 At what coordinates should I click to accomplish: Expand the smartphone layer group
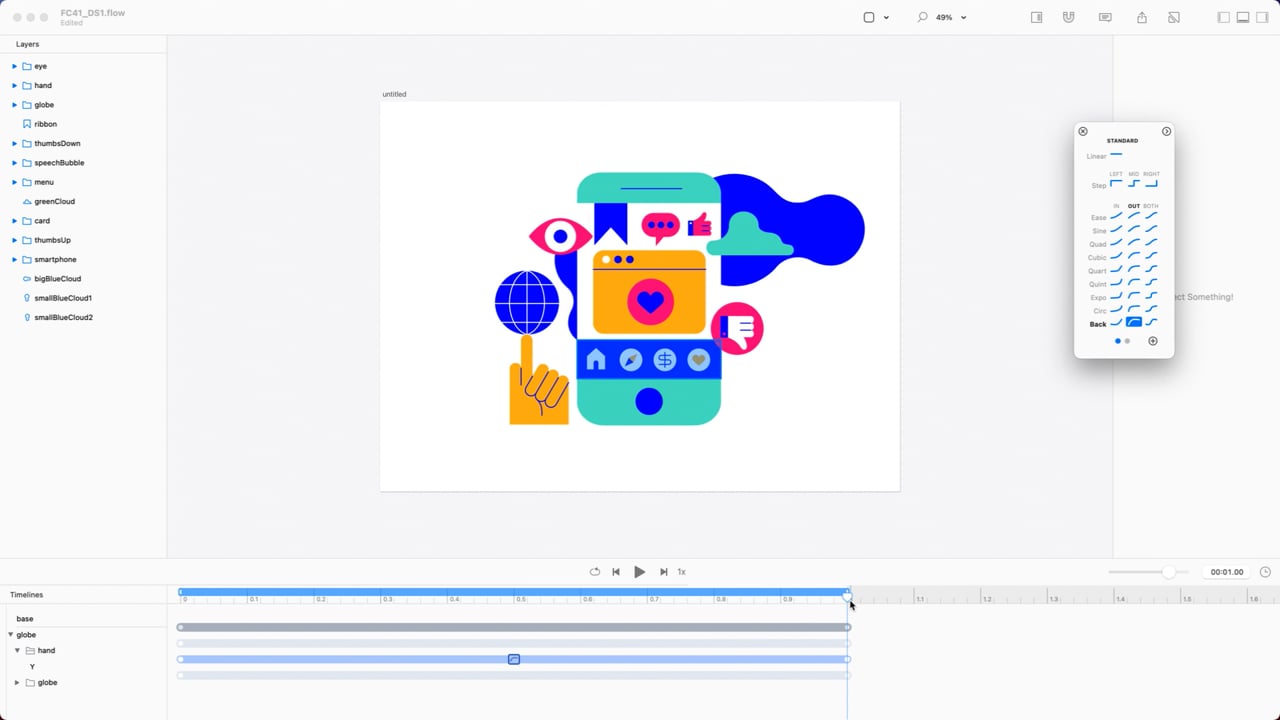pyautogui.click(x=15, y=259)
